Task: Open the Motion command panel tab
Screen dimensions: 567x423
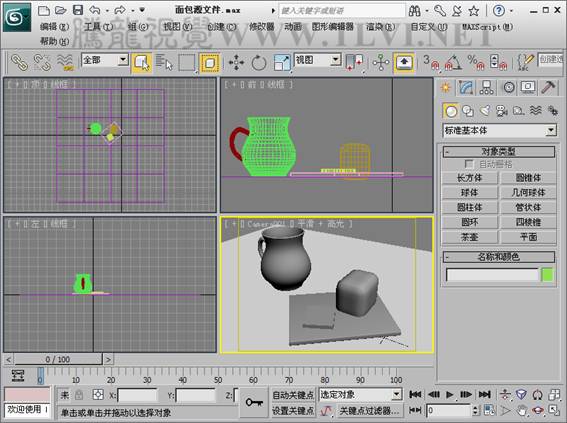Action: (508, 87)
